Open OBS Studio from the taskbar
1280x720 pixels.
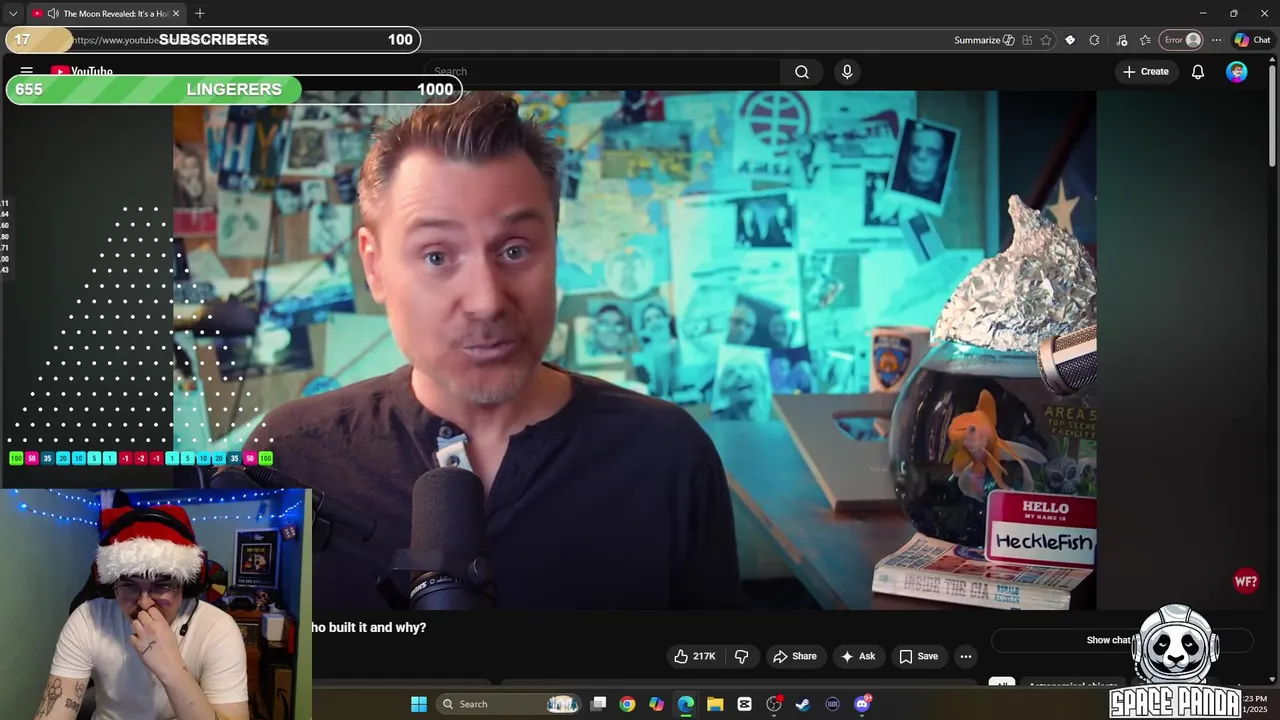774,704
